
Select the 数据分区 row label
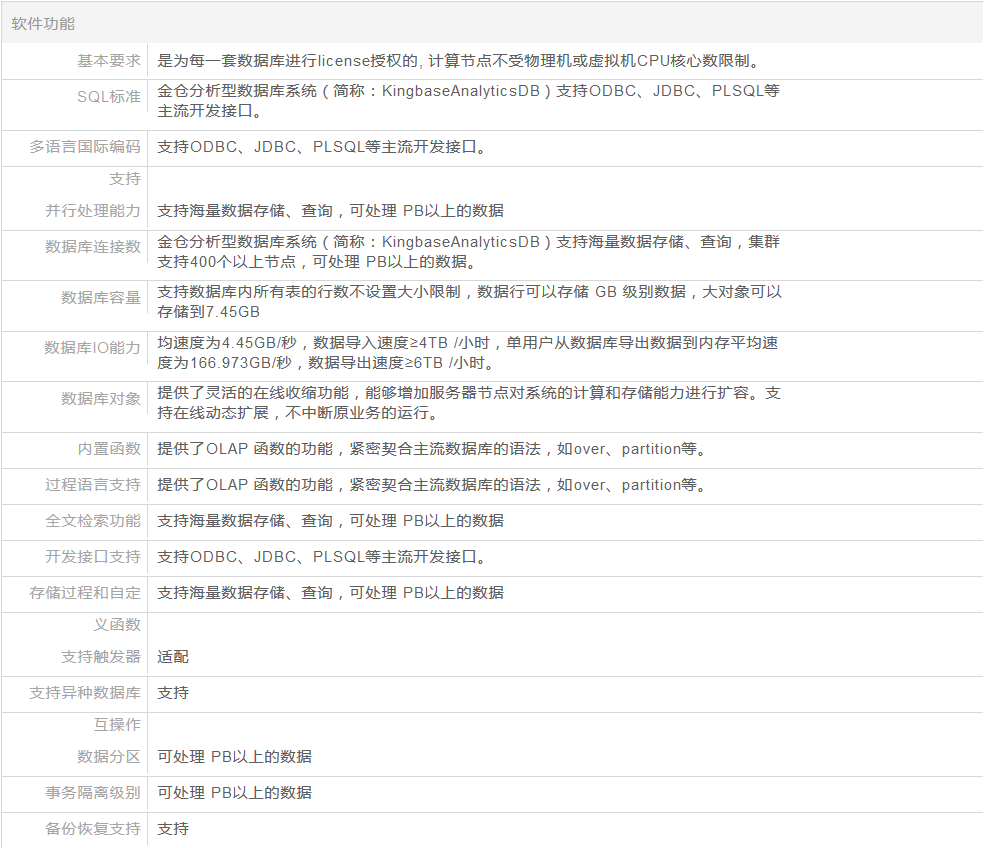click(109, 757)
